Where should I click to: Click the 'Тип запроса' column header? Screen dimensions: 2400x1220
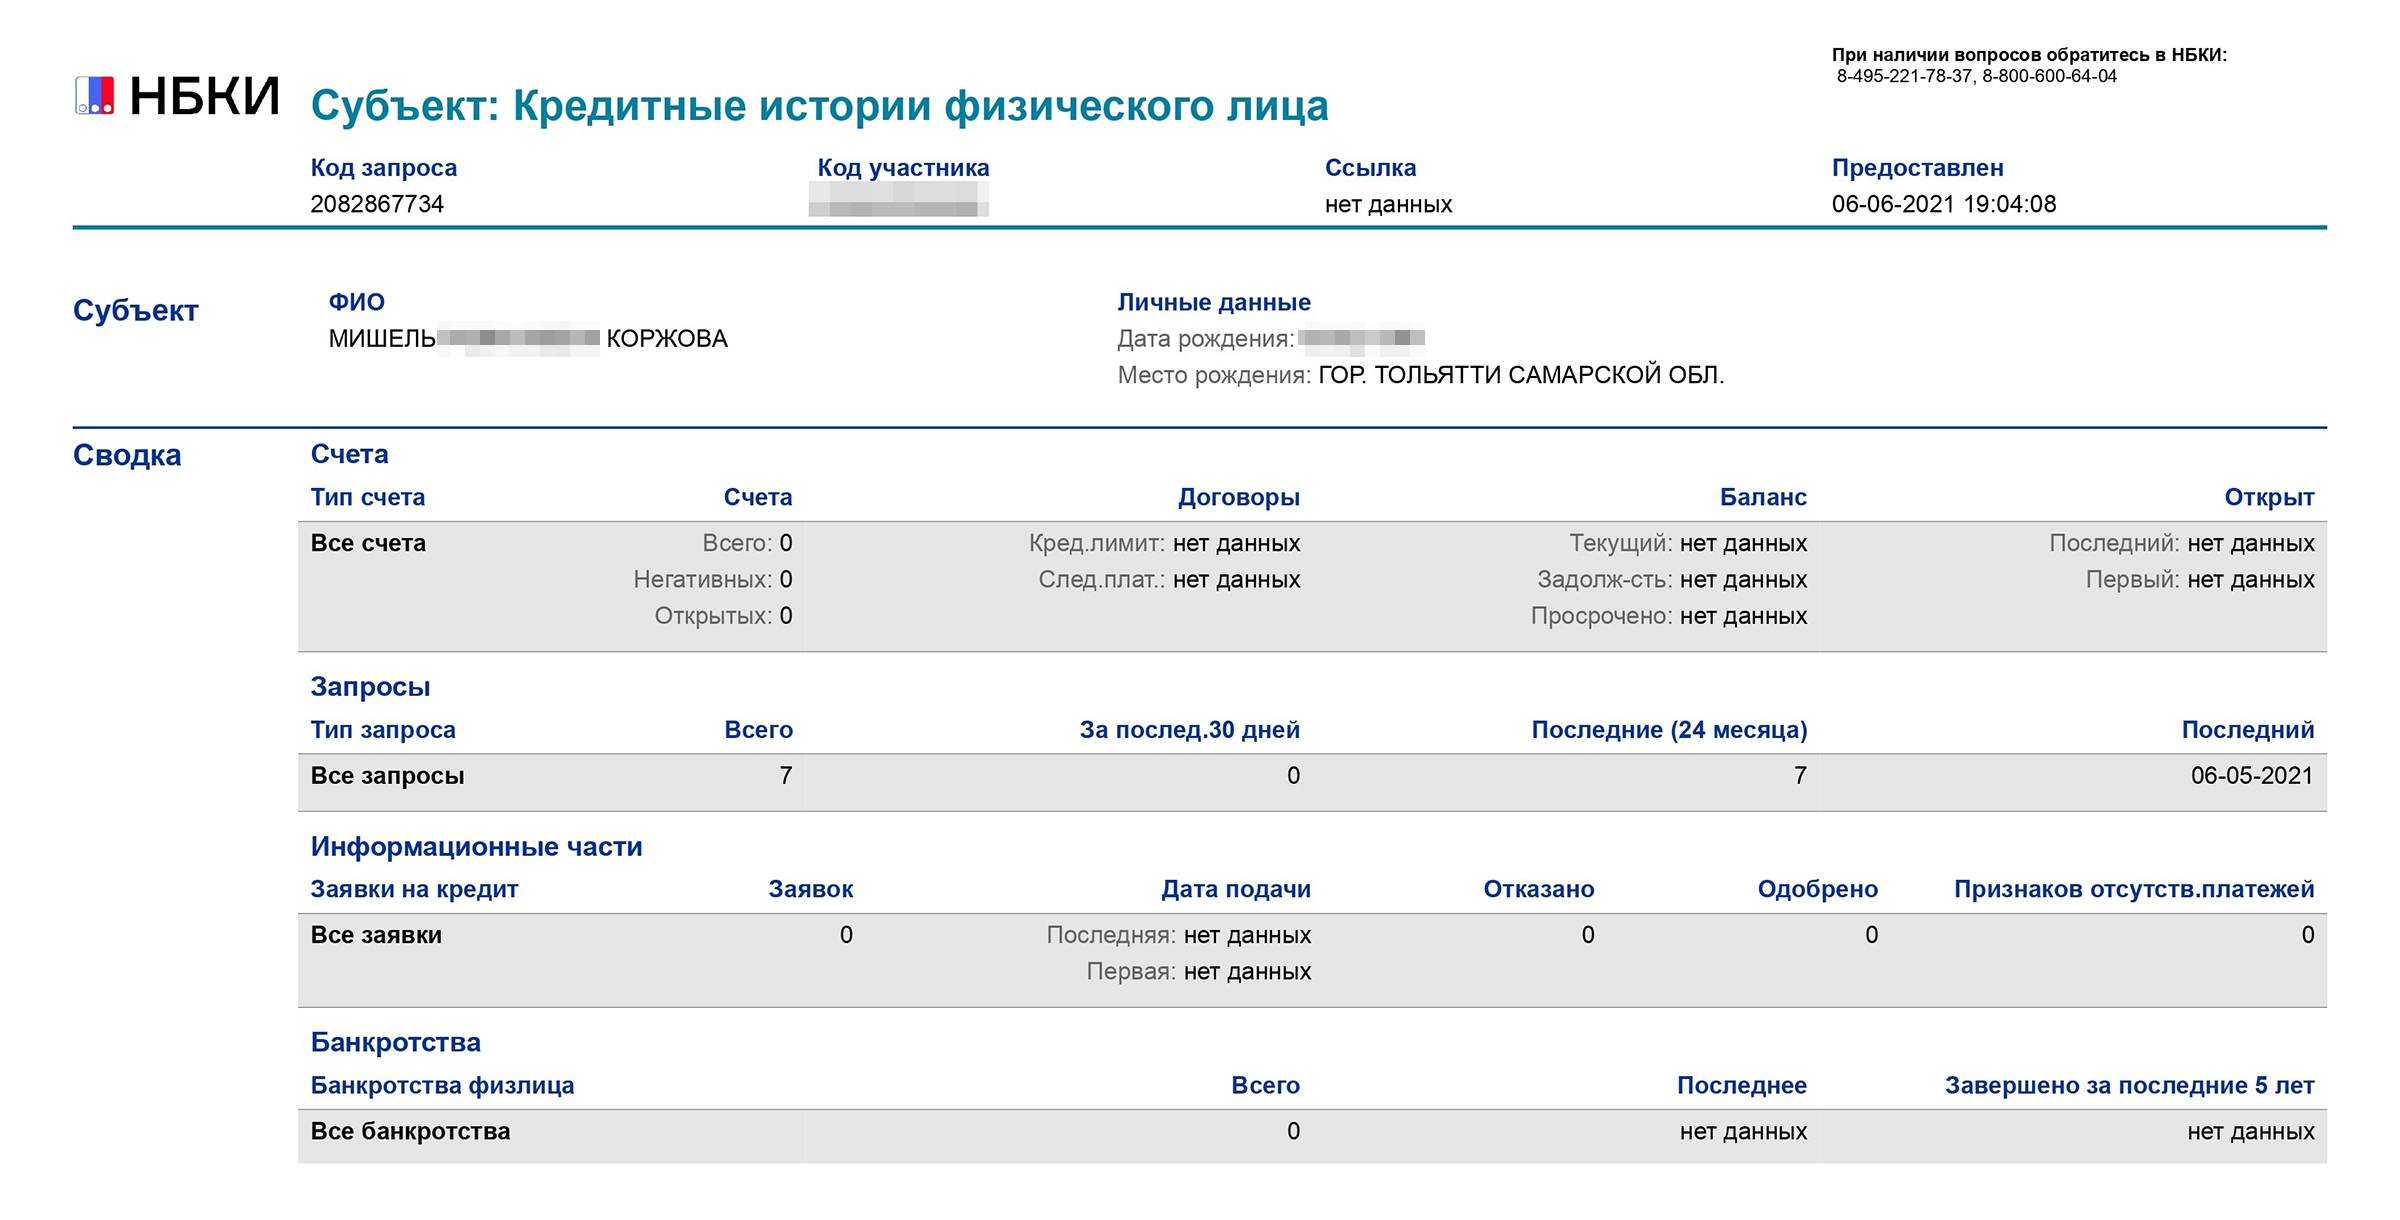point(383,730)
